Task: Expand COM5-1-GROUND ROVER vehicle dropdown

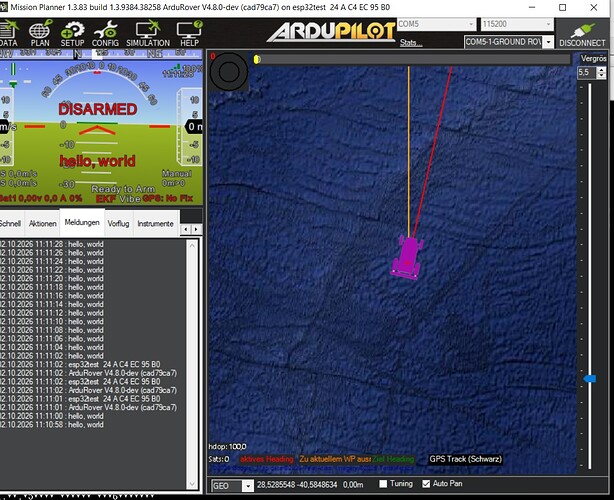Action: [549, 42]
